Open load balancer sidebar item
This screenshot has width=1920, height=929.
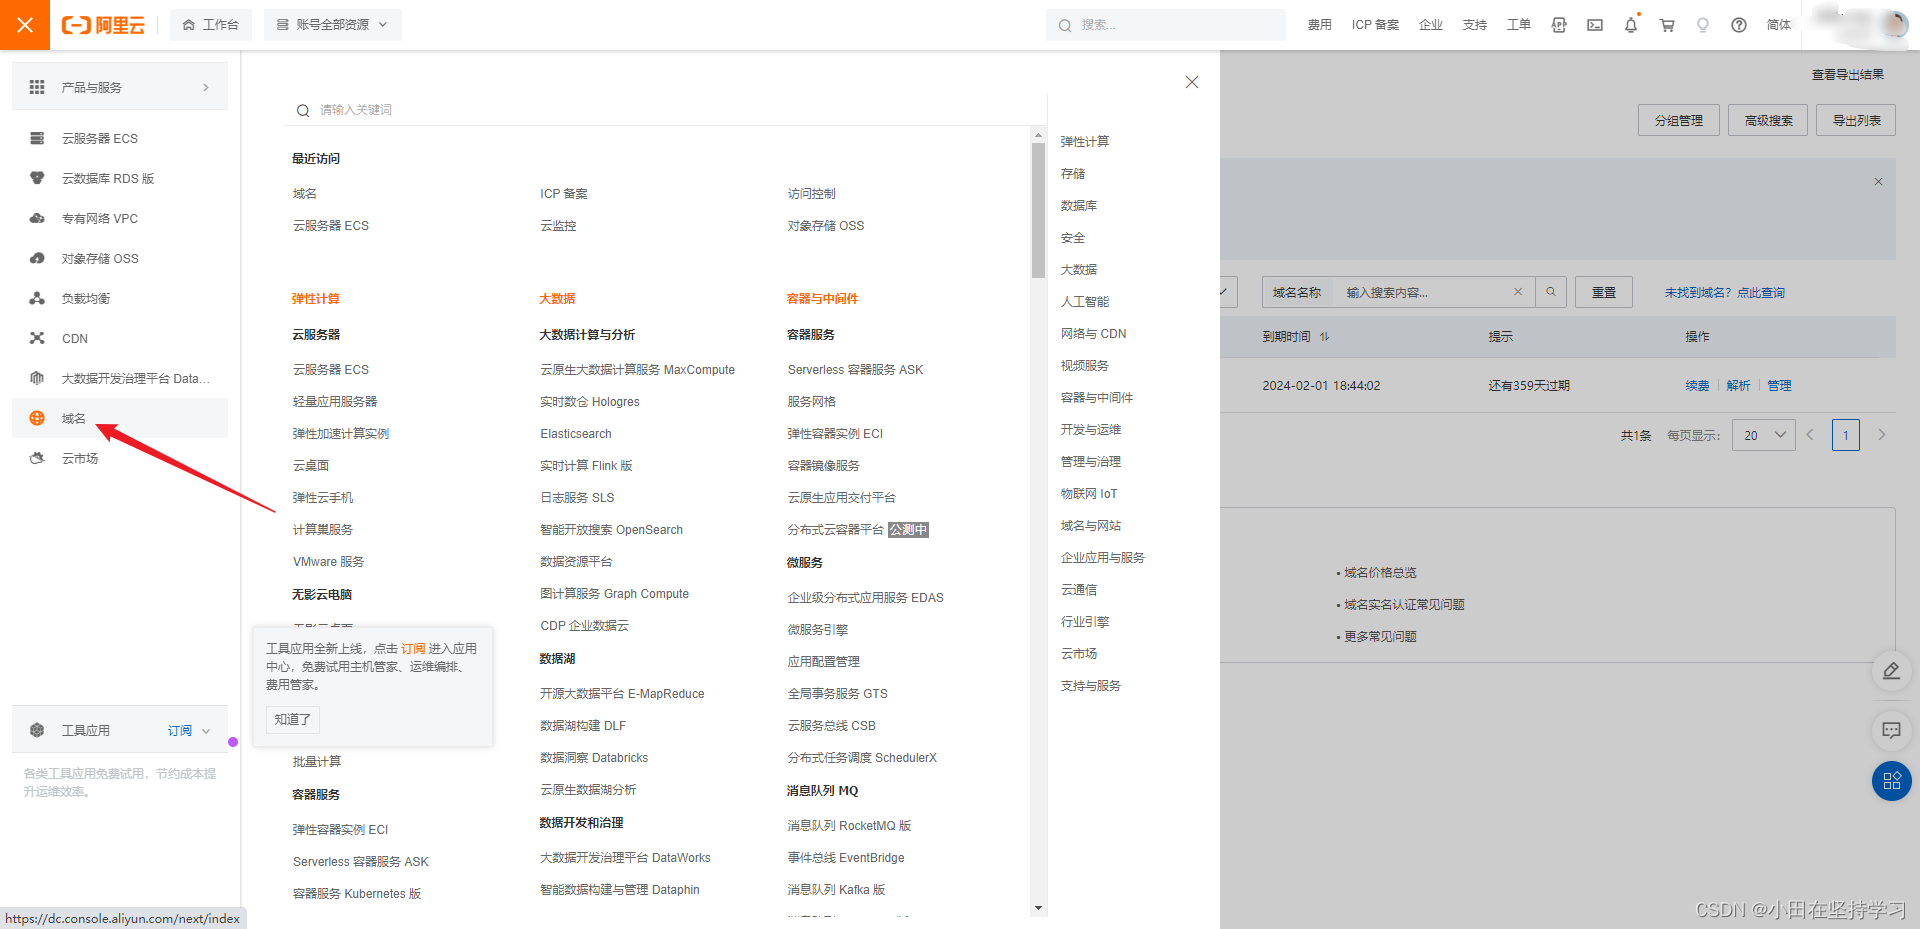point(120,298)
